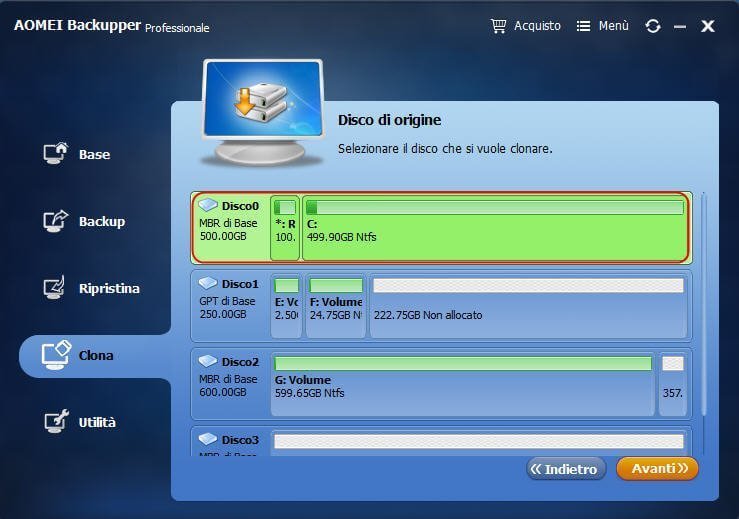Click the clone computer illustration

click(263, 112)
